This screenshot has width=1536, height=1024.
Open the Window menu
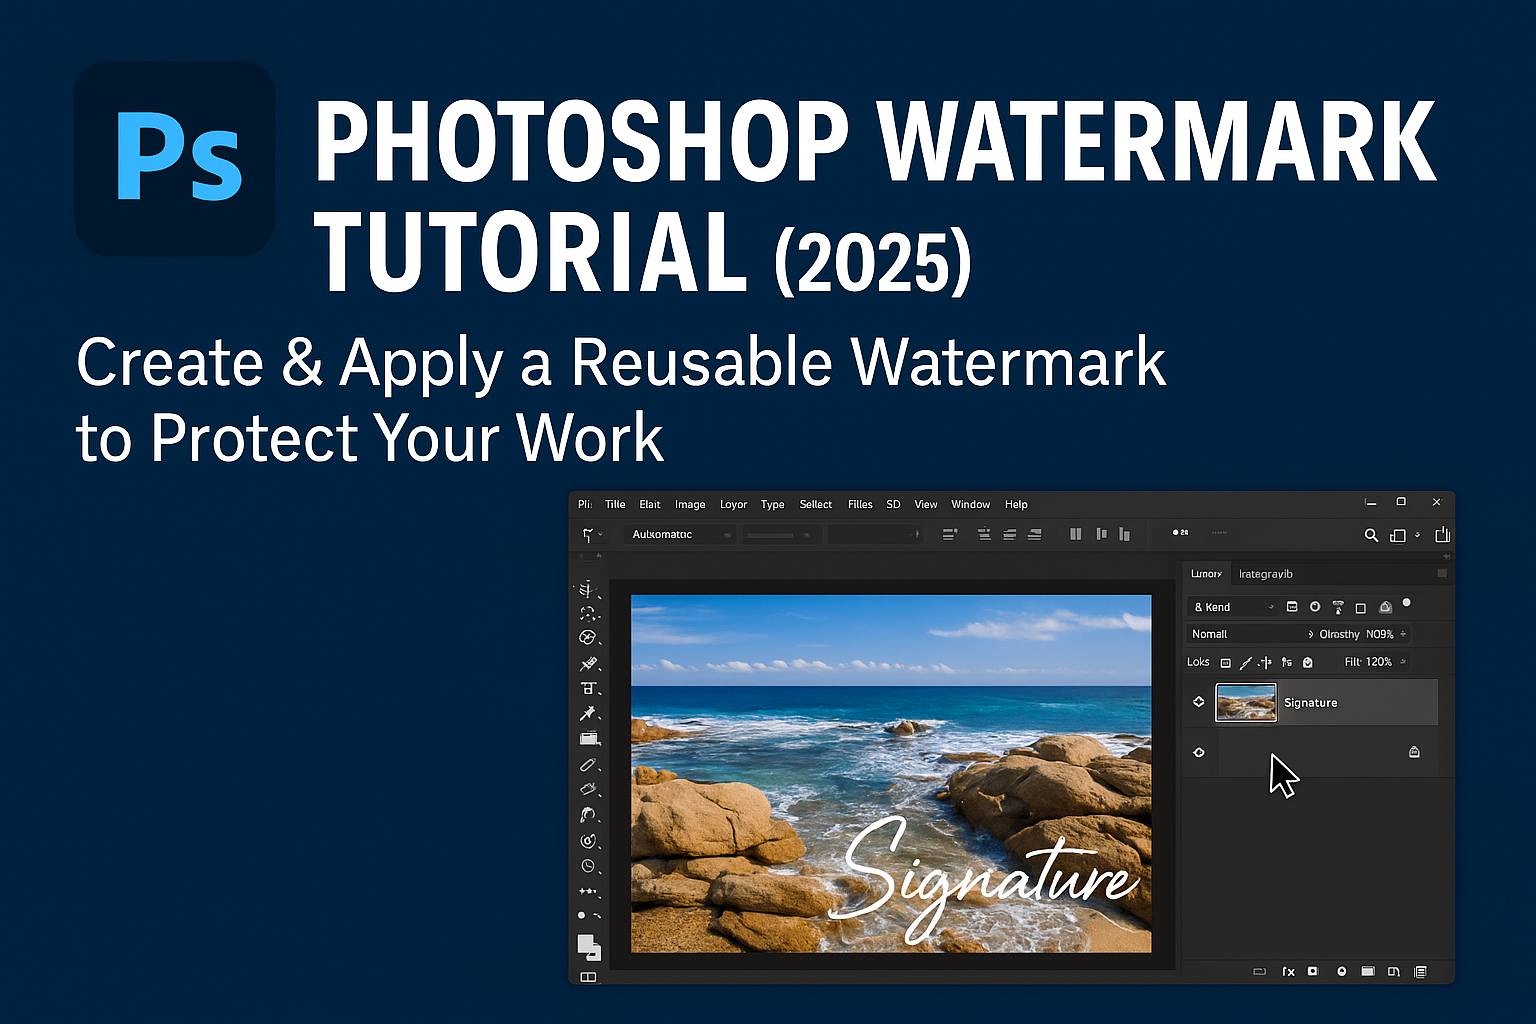click(x=970, y=504)
